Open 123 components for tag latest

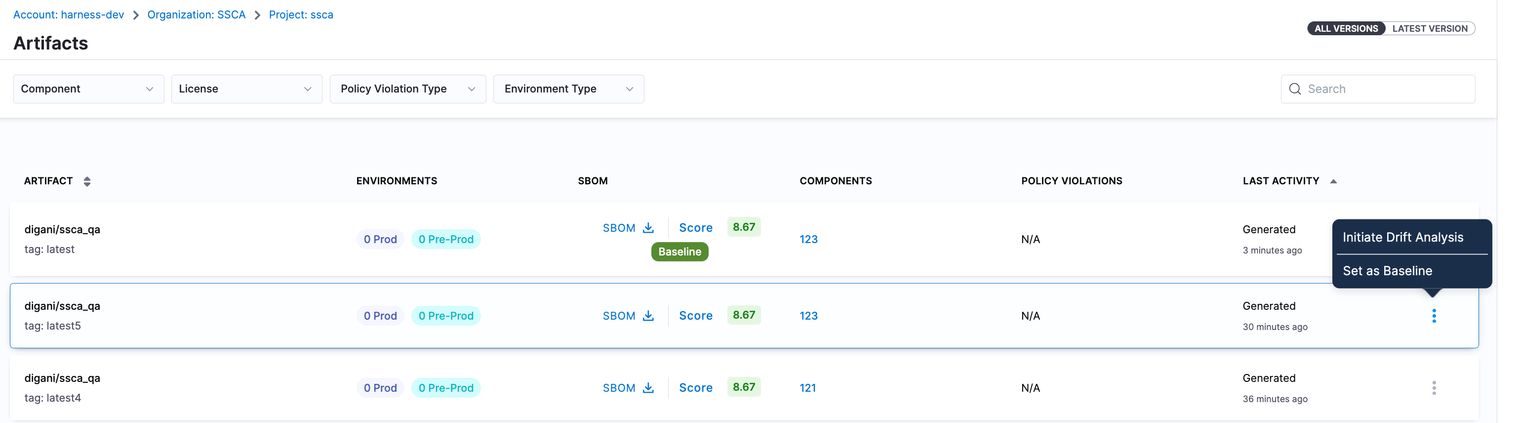point(809,240)
